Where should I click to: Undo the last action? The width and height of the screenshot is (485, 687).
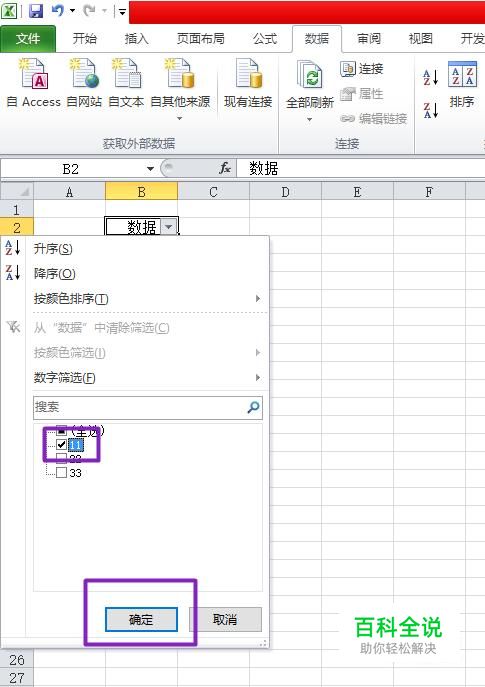[x=57, y=11]
